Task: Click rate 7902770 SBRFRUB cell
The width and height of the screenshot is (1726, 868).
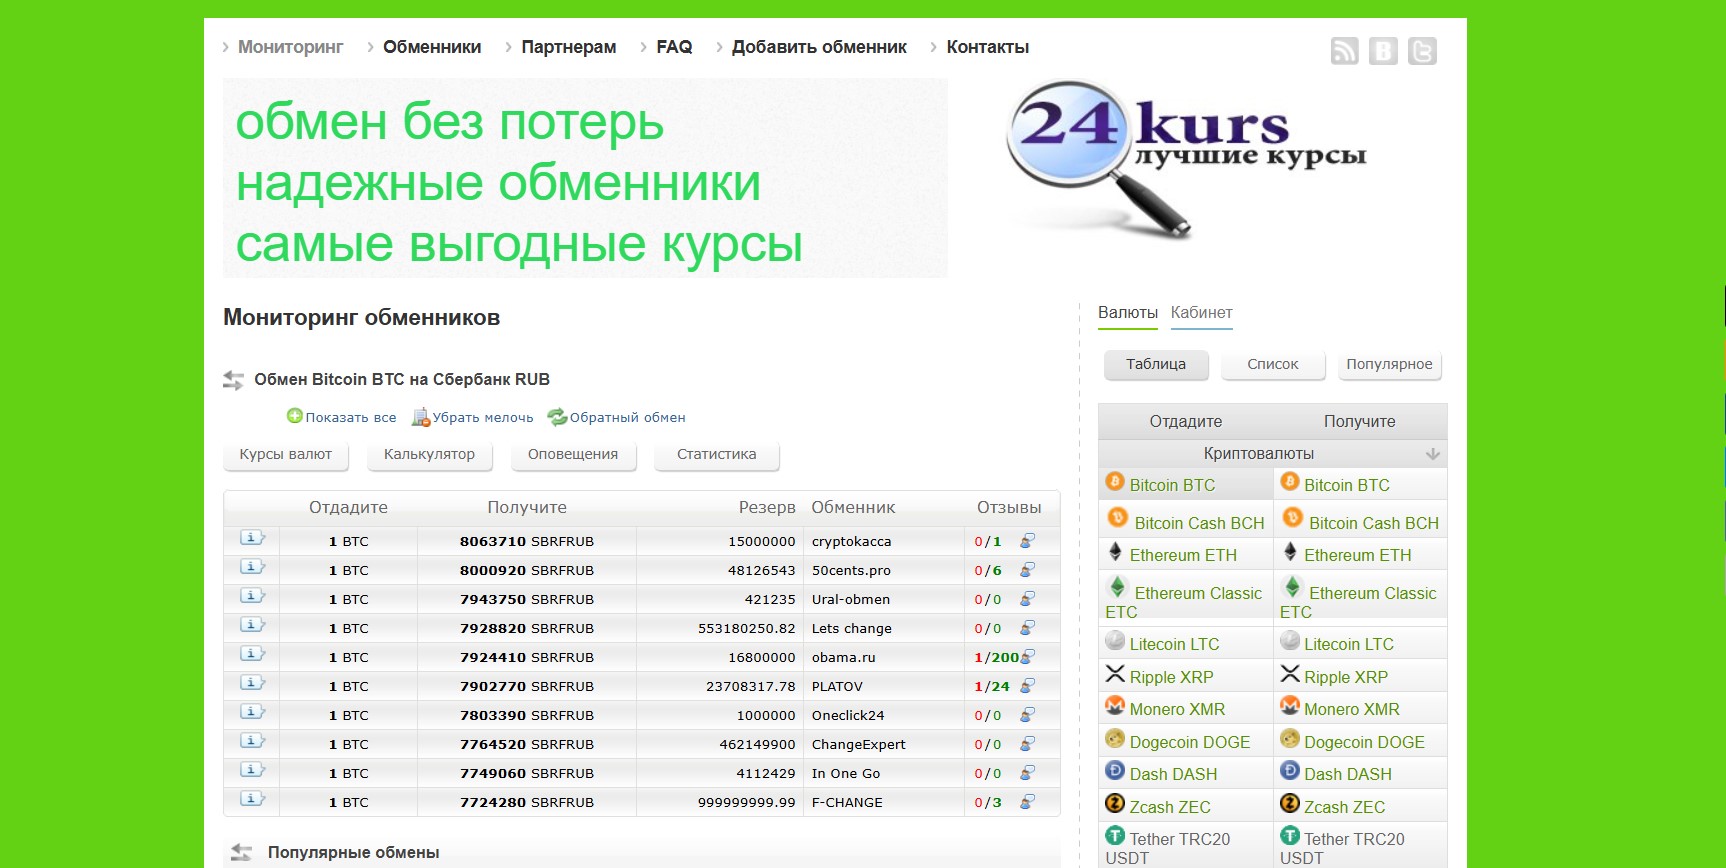Action: [527, 686]
